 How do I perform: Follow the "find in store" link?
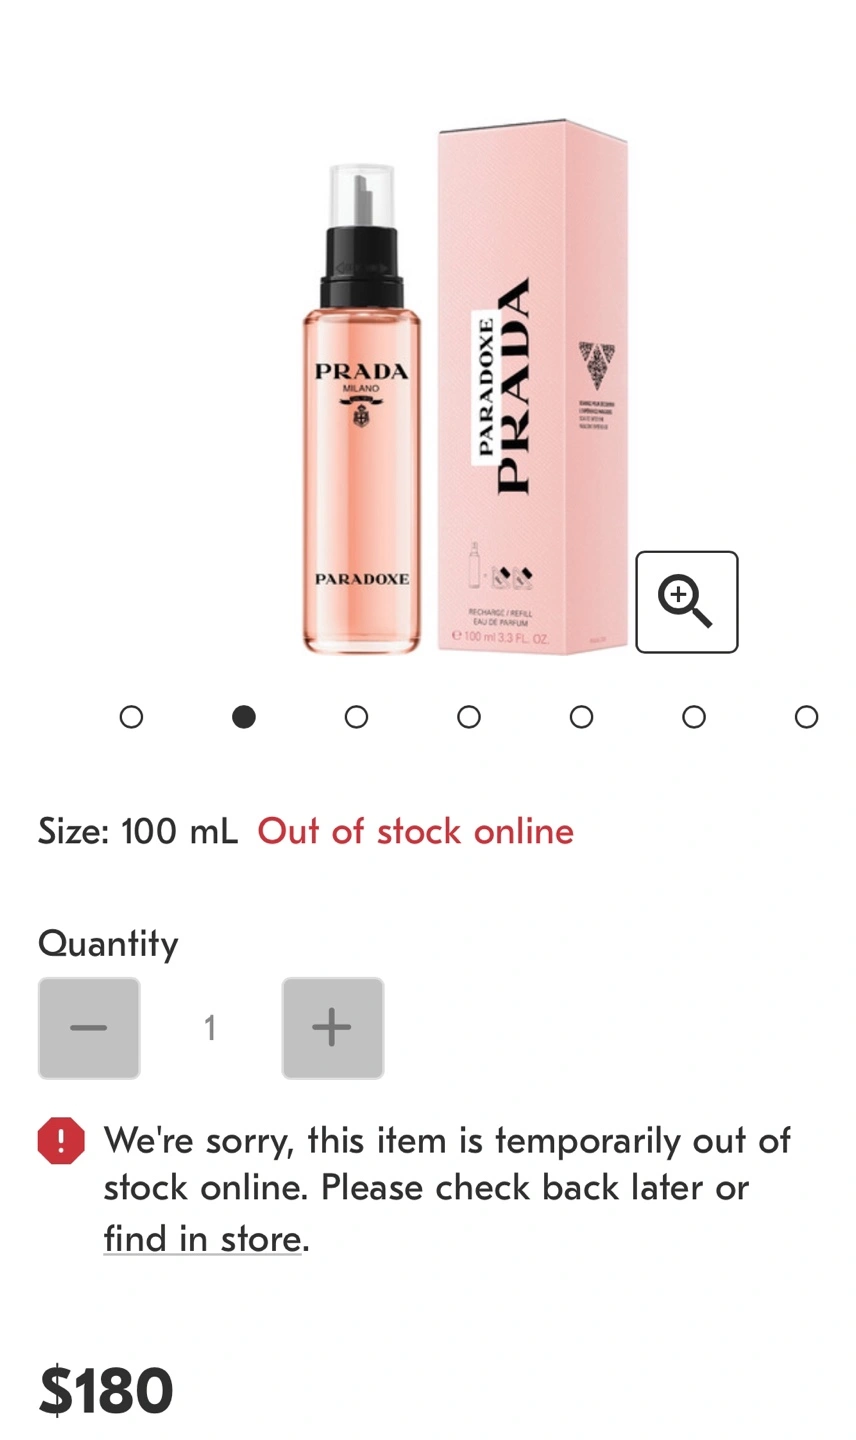click(x=202, y=1238)
